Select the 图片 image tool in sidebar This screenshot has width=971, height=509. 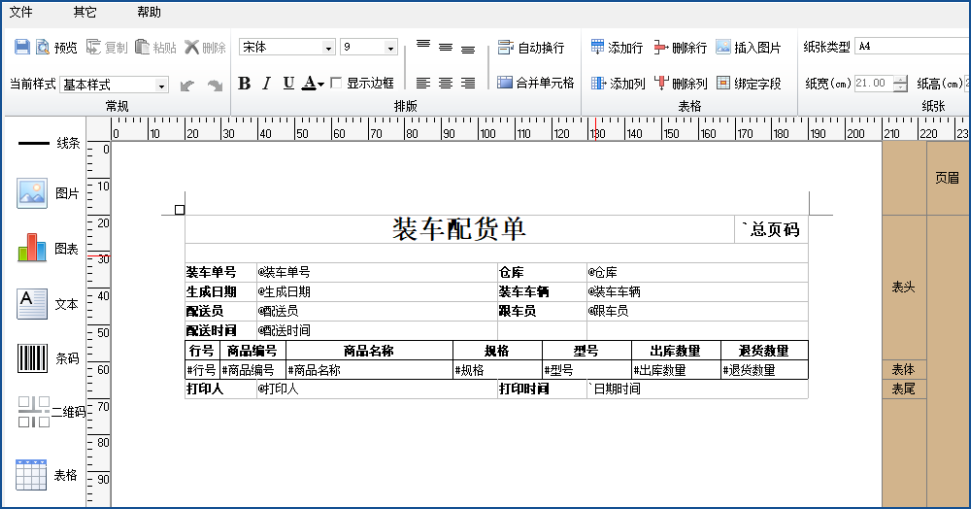(49, 193)
